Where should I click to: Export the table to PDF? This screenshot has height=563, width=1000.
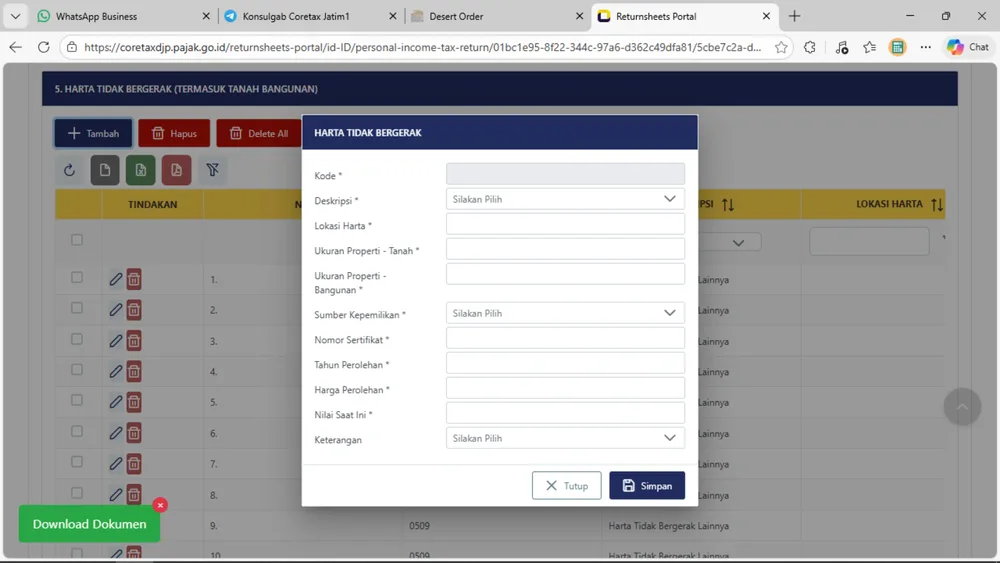[176, 170]
